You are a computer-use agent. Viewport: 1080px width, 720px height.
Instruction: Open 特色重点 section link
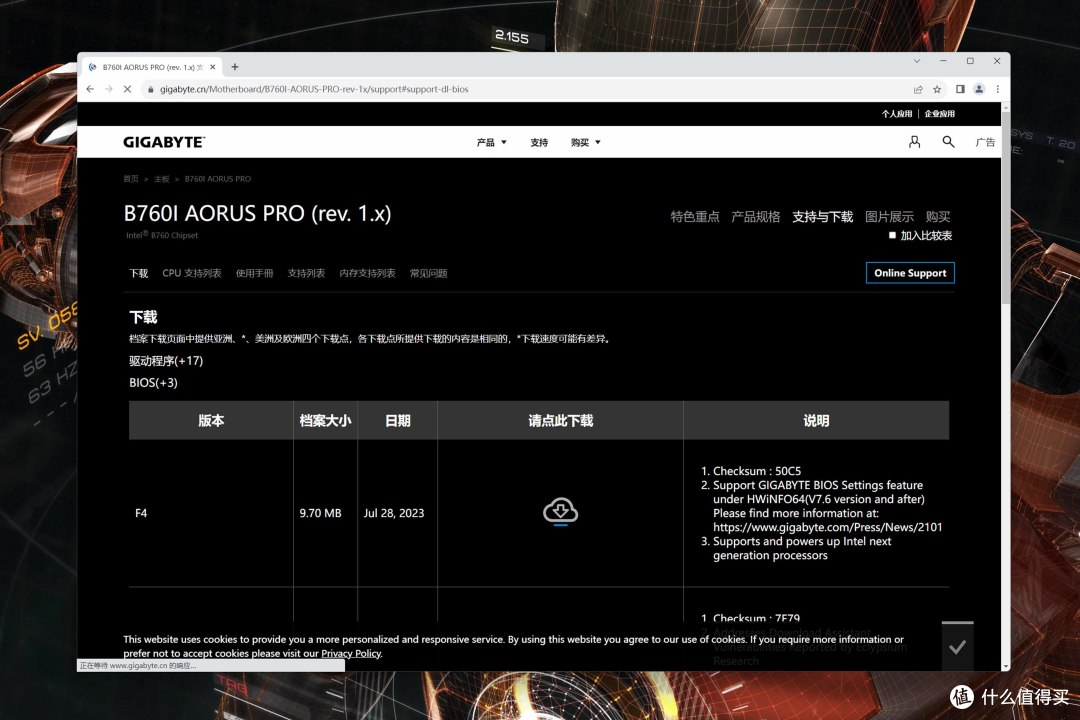695,216
